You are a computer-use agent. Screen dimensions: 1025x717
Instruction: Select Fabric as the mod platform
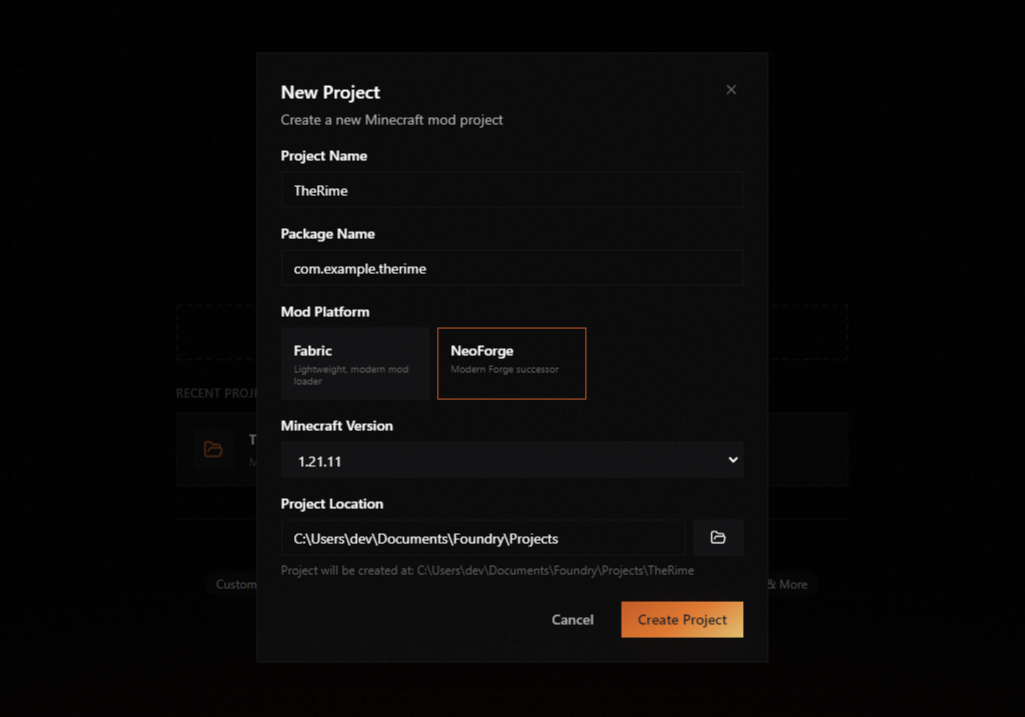coord(355,363)
